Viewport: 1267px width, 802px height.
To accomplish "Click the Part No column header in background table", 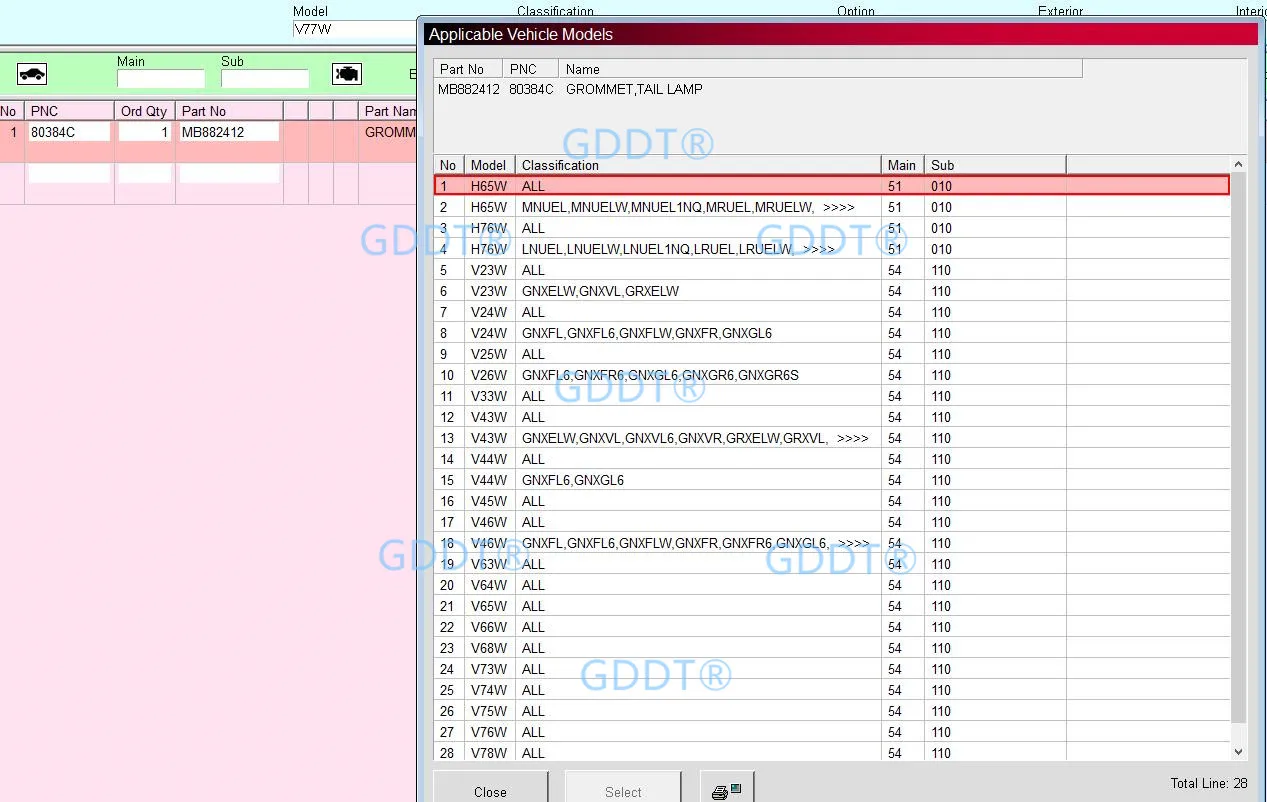I will pos(229,111).
